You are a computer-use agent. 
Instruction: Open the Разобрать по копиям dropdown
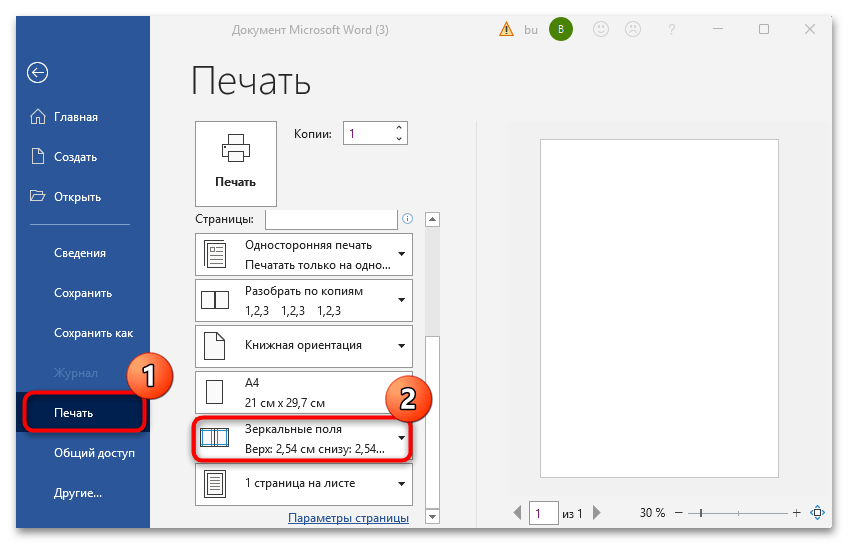(x=304, y=301)
